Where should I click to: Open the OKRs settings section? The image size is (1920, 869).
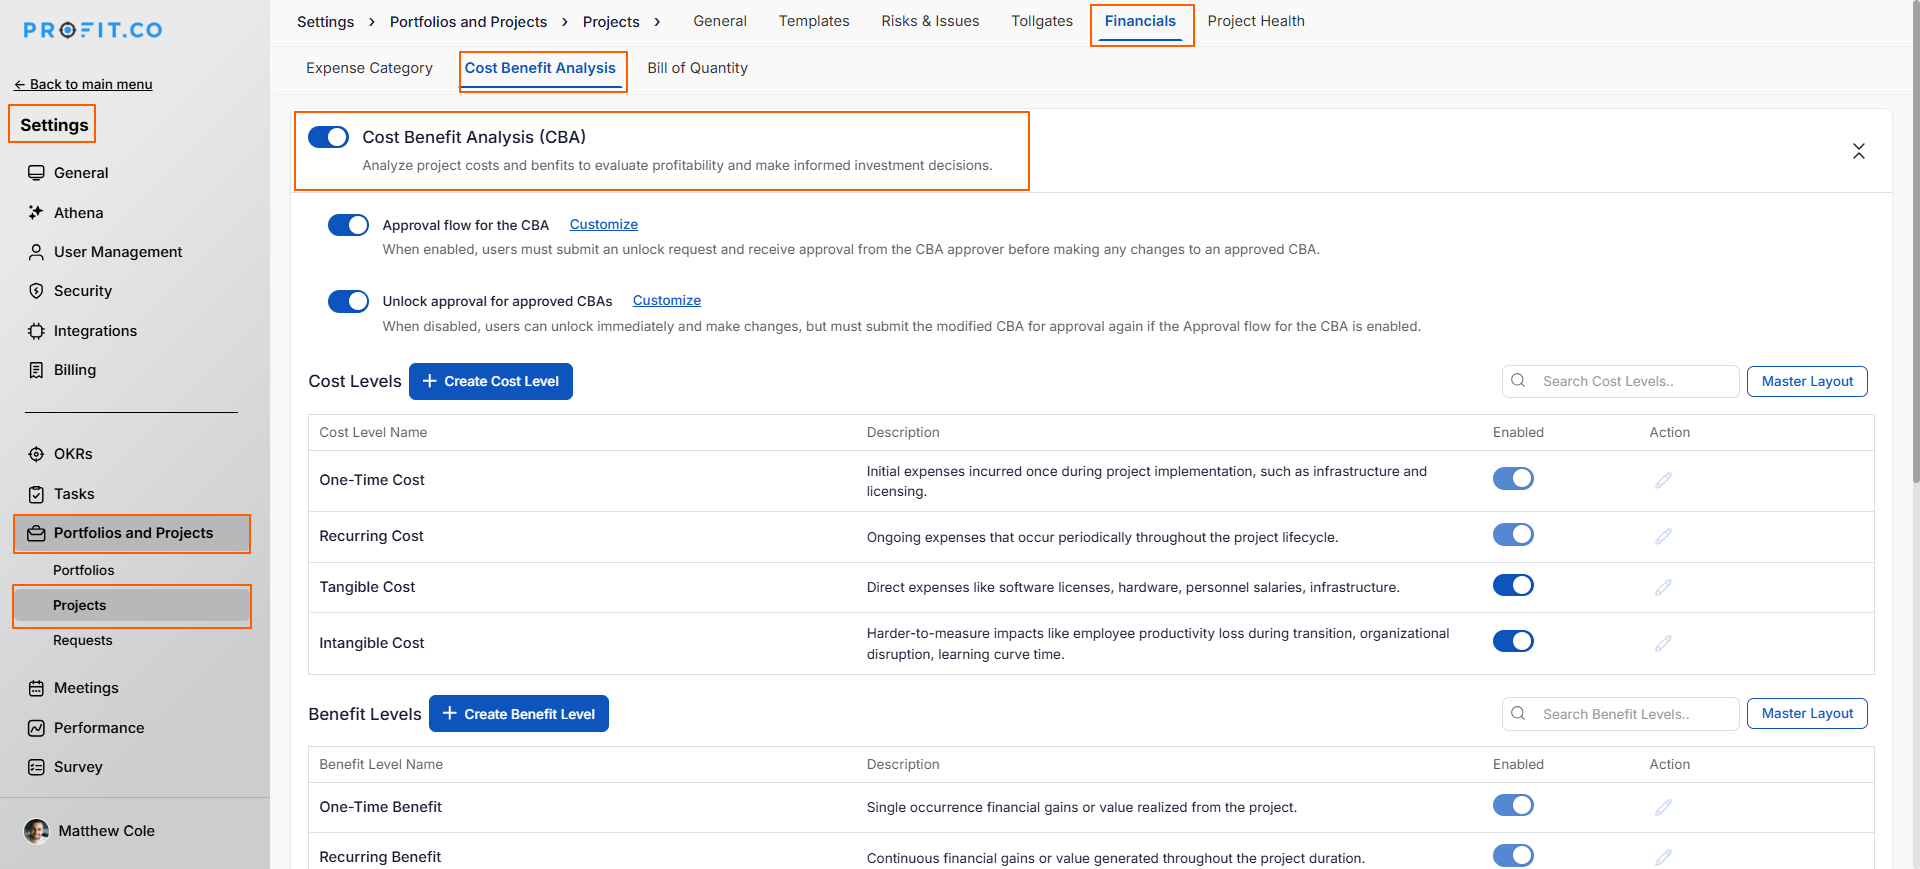click(x=72, y=454)
